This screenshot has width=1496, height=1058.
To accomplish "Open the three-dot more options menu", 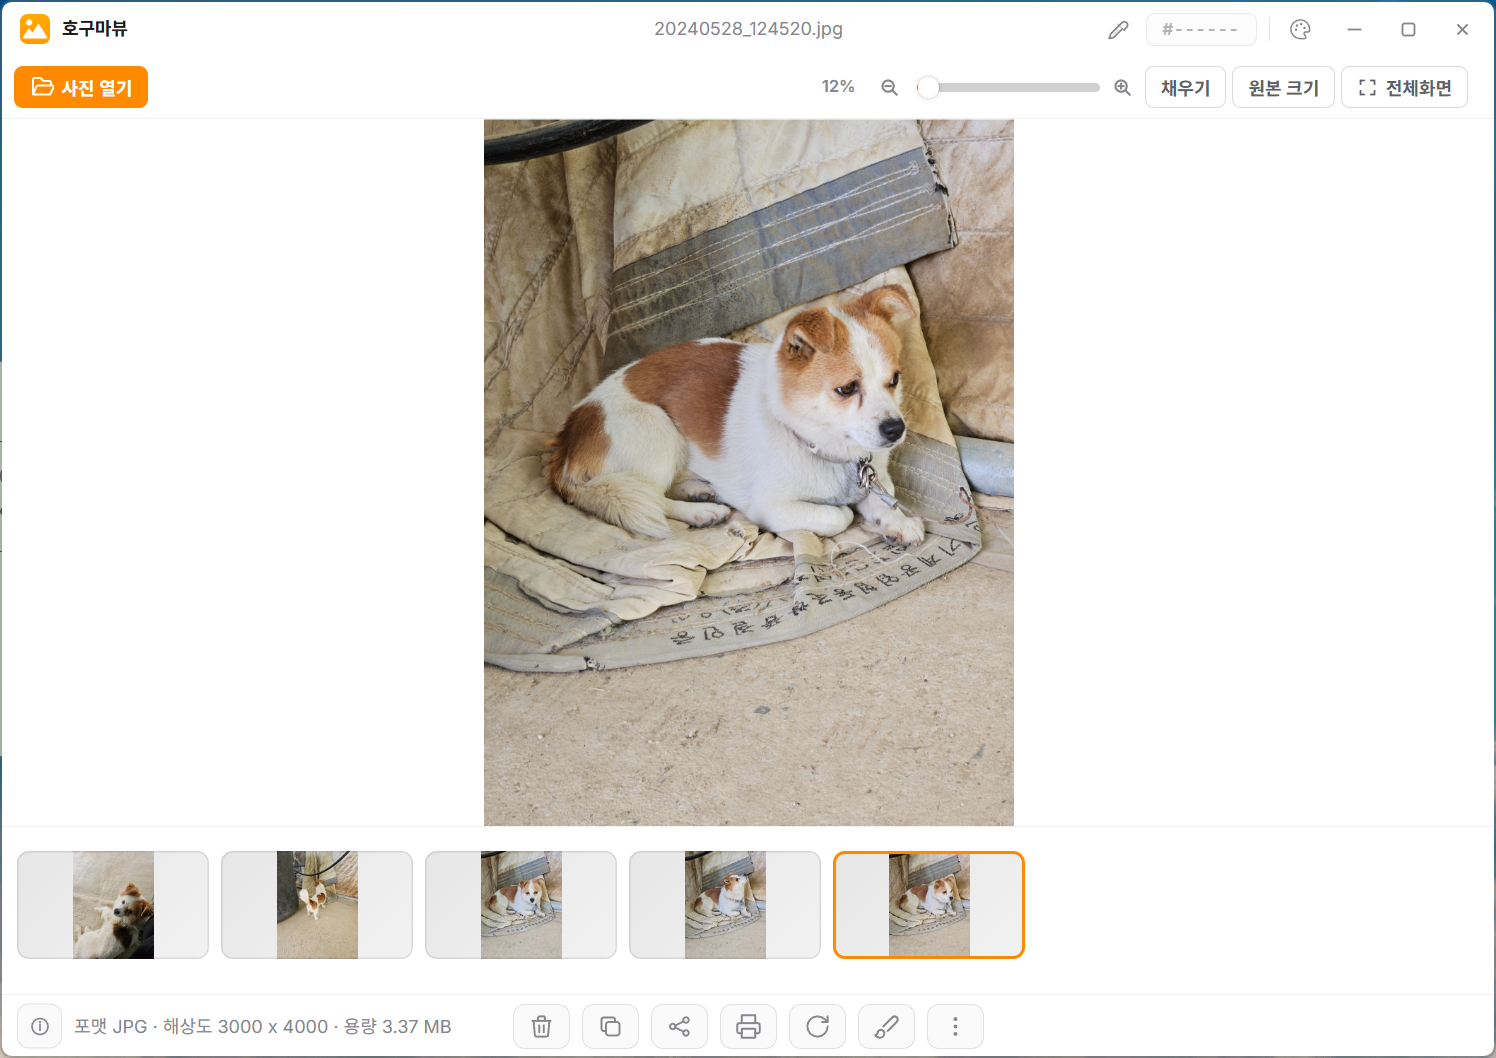I will coord(955,1026).
